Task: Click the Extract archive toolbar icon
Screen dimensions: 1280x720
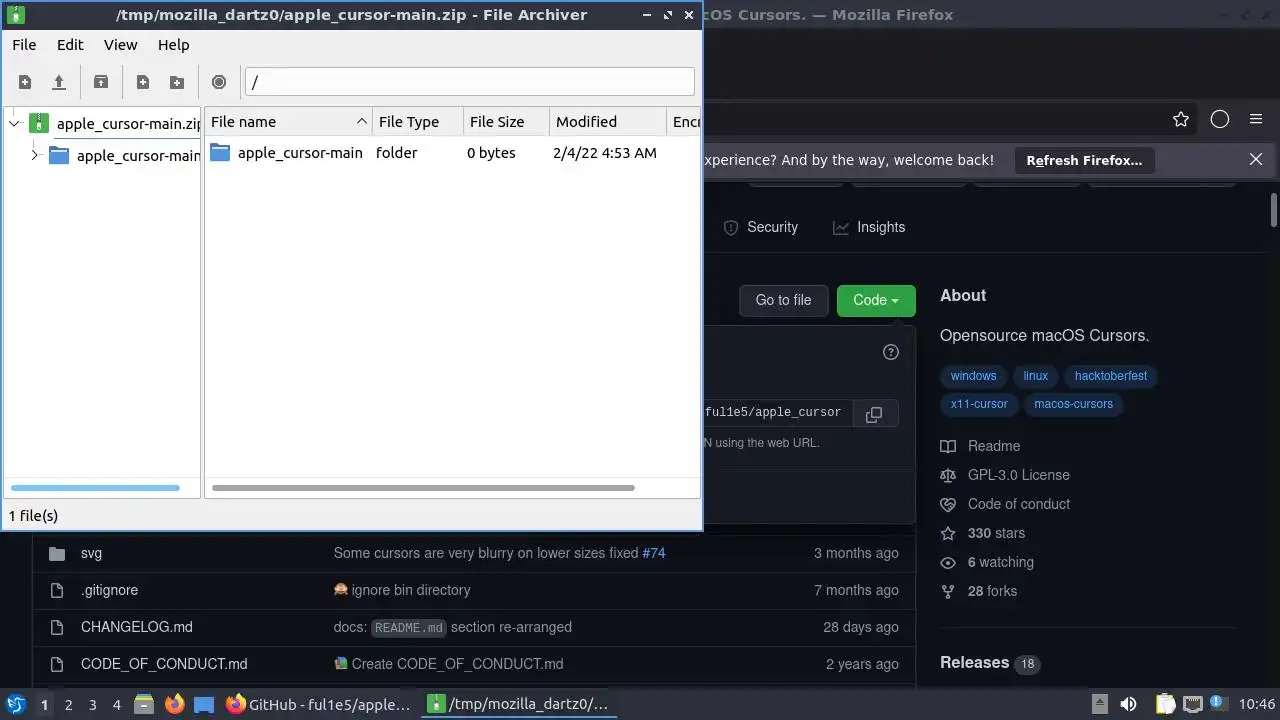Action: tap(101, 82)
